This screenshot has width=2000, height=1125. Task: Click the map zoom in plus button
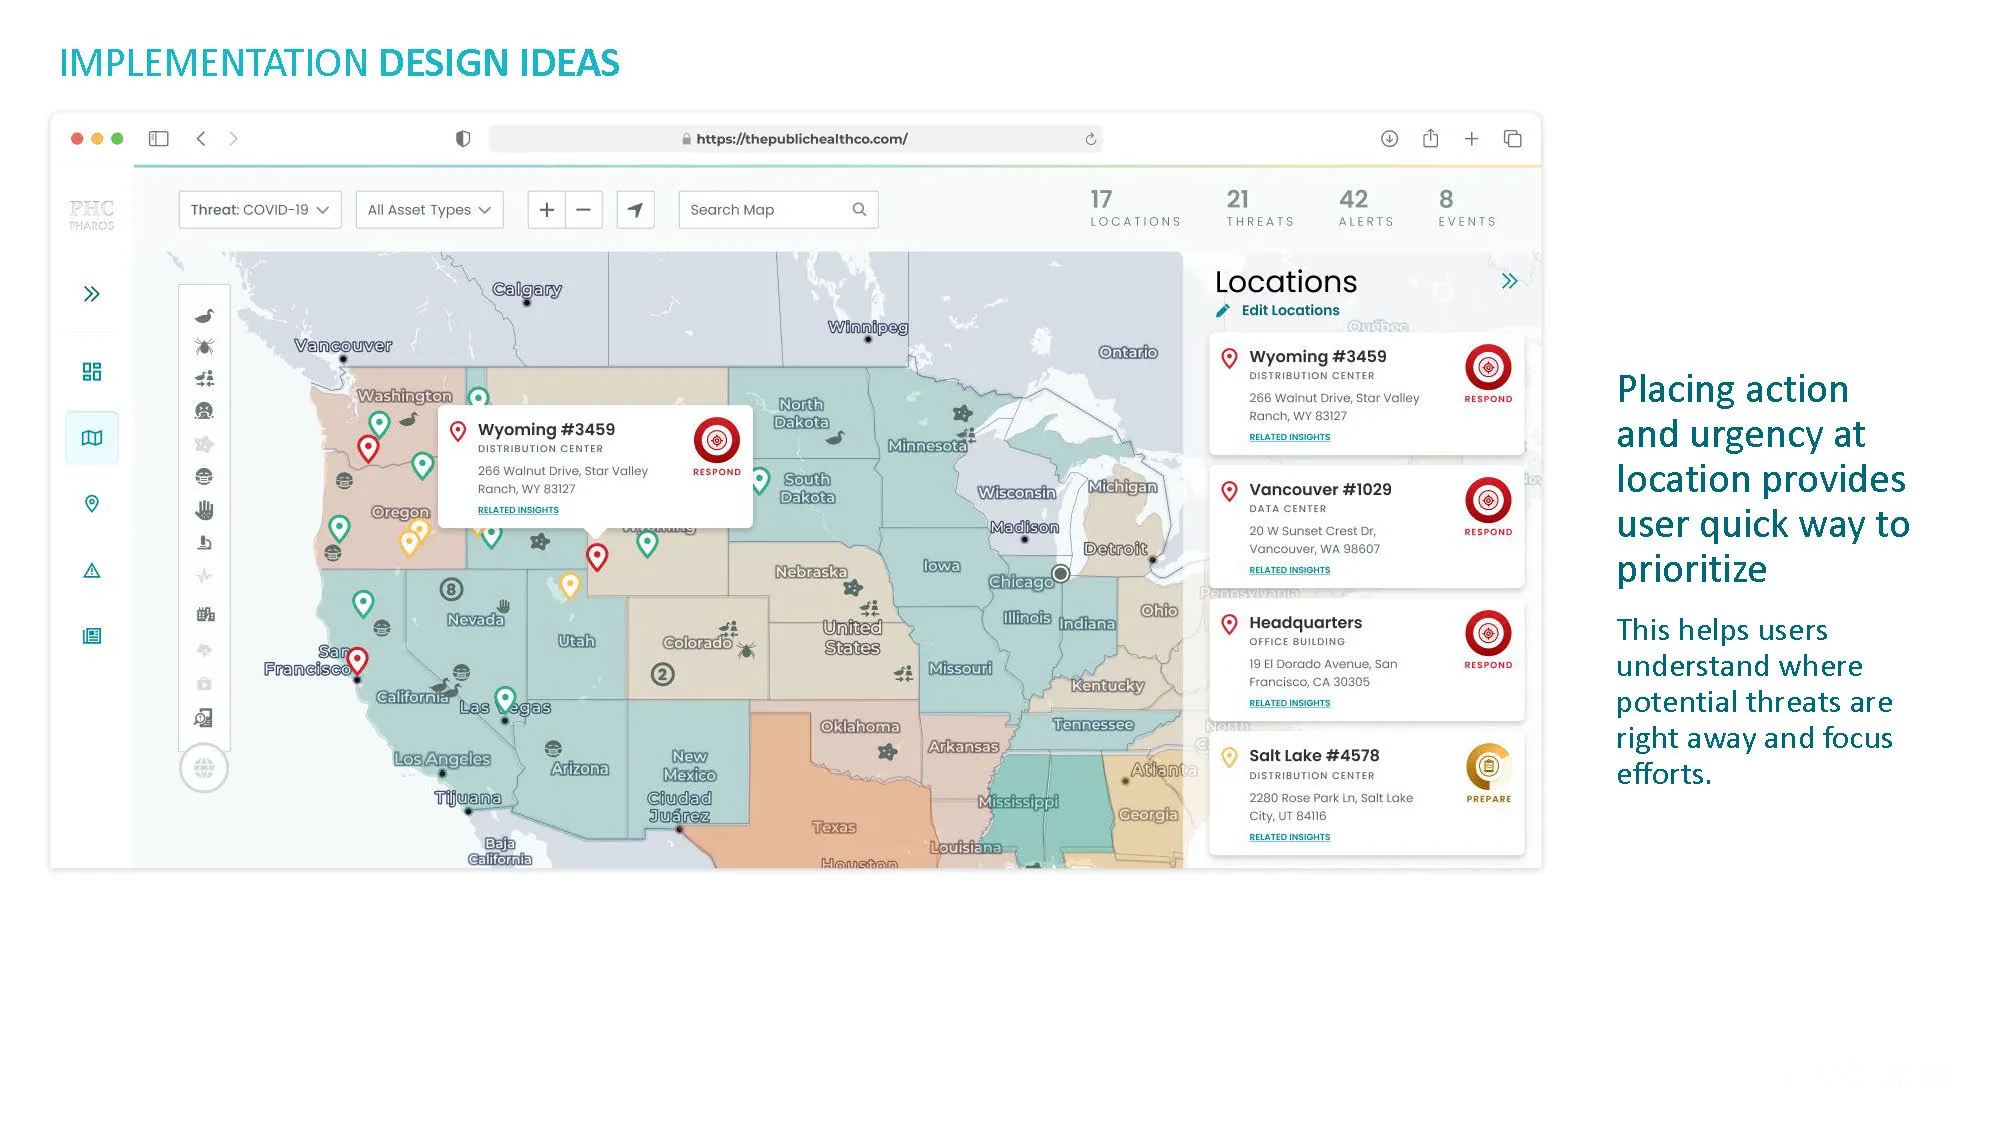tap(547, 210)
